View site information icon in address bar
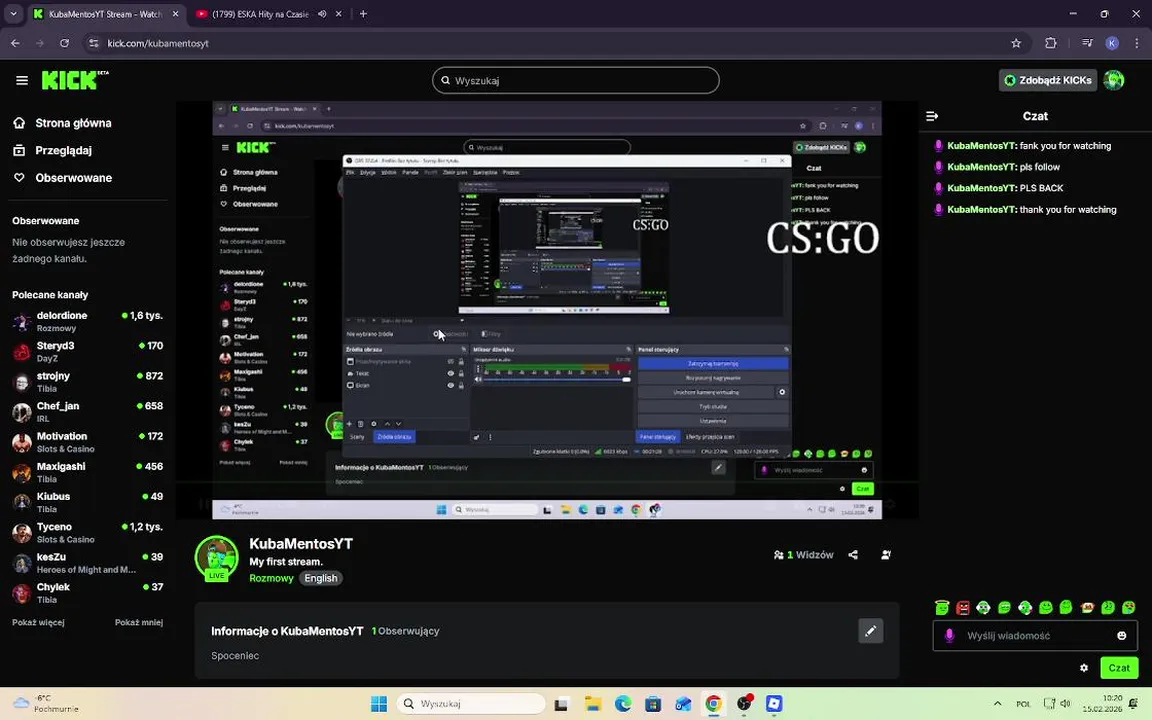 pos(93,43)
